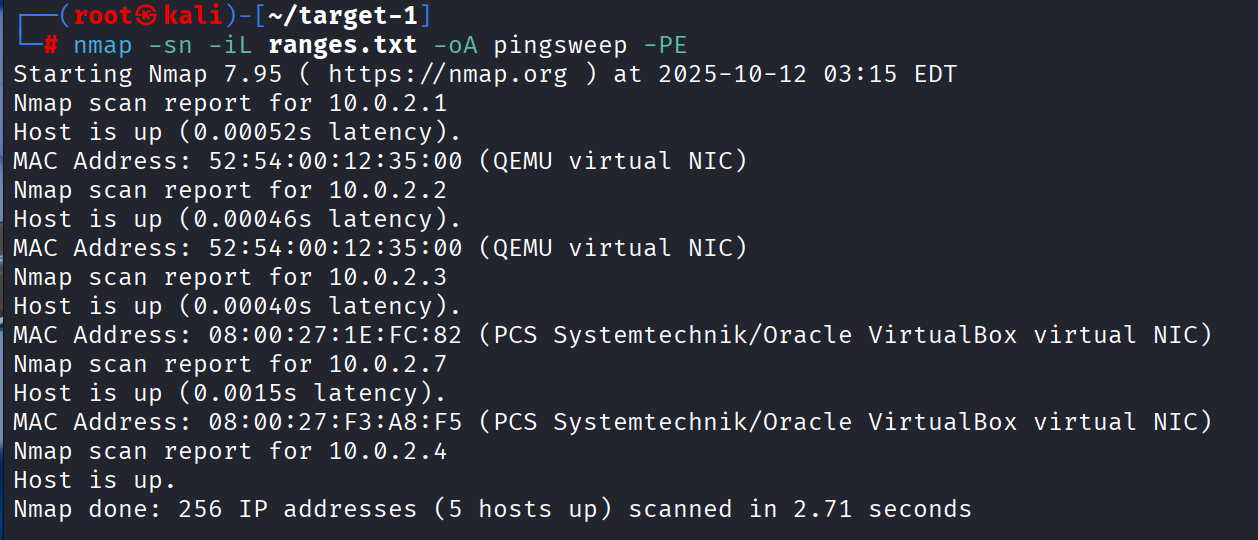Click the IP address 10.0.2.4
The height and width of the screenshot is (540, 1258).
pyautogui.click(x=387, y=451)
